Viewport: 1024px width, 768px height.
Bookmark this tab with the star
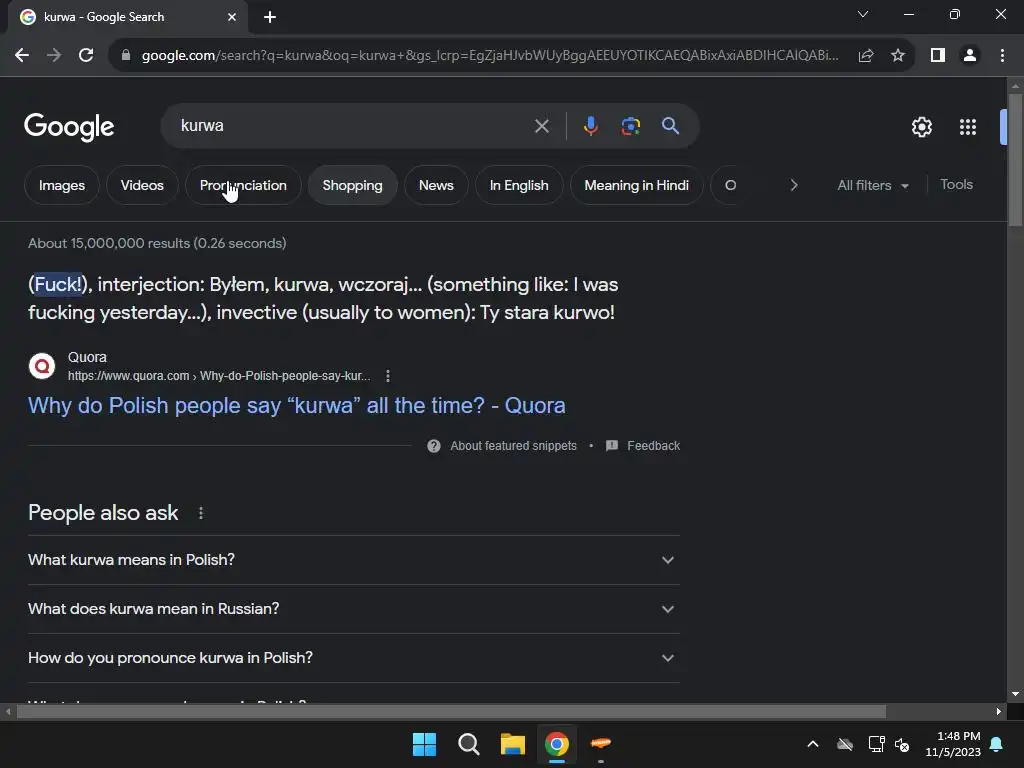point(898,56)
